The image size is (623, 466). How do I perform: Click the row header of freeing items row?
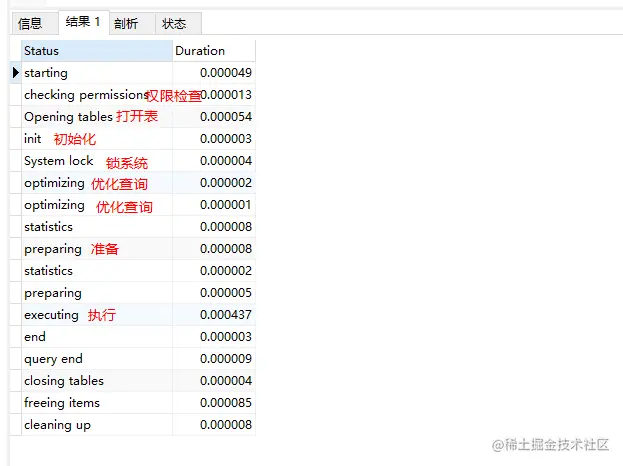tap(15, 402)
